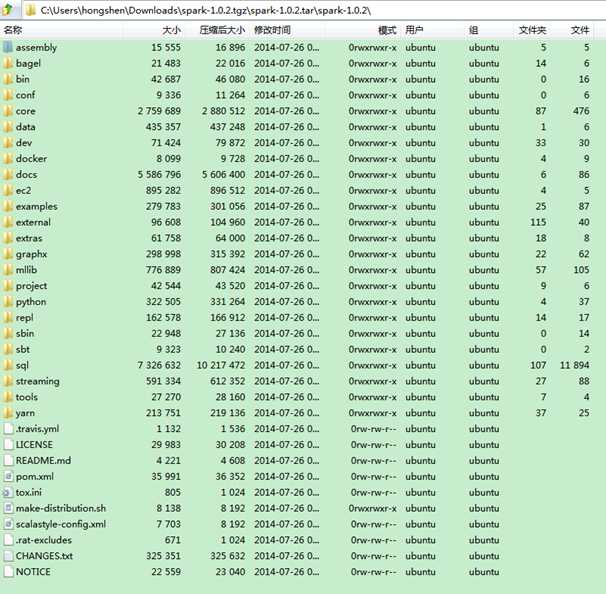Click compressed size 301 056 of examples
Image resolution: width=606 pixels, height=594 pixels.
coord(228,206)
